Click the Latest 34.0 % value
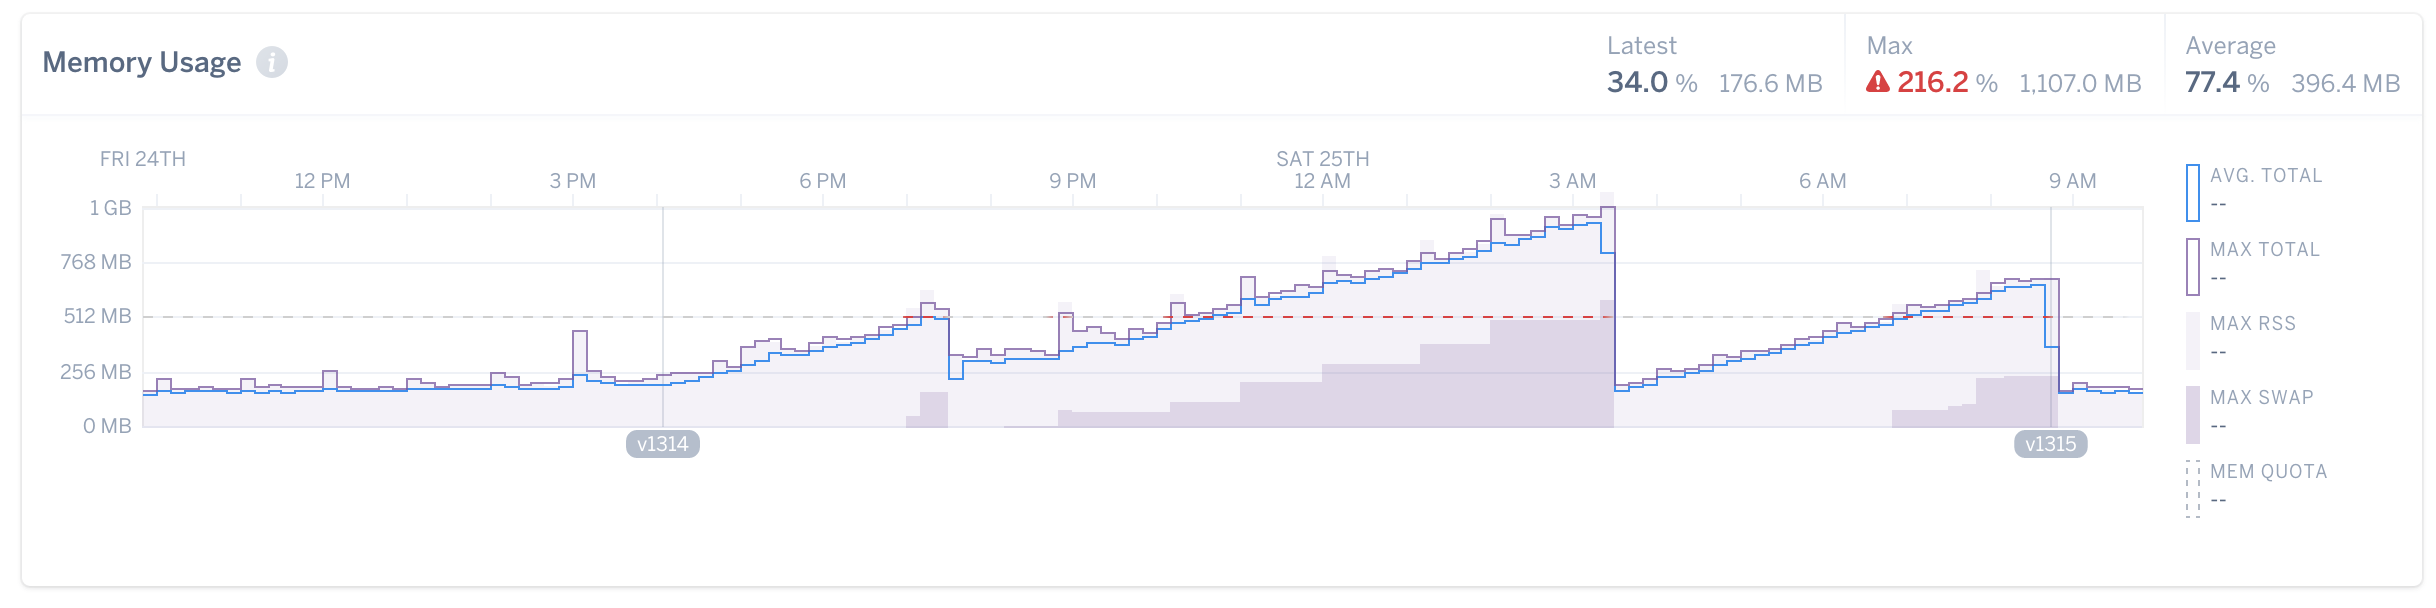The image size is (2436, 608). [1651, 83]
